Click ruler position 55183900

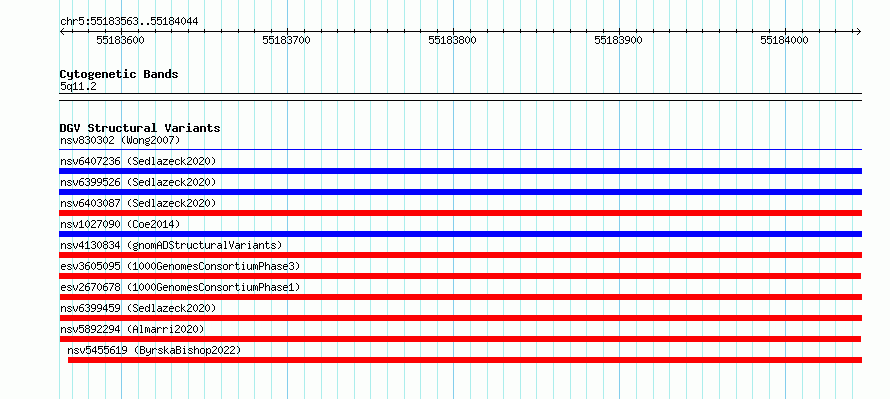[619, 40]
